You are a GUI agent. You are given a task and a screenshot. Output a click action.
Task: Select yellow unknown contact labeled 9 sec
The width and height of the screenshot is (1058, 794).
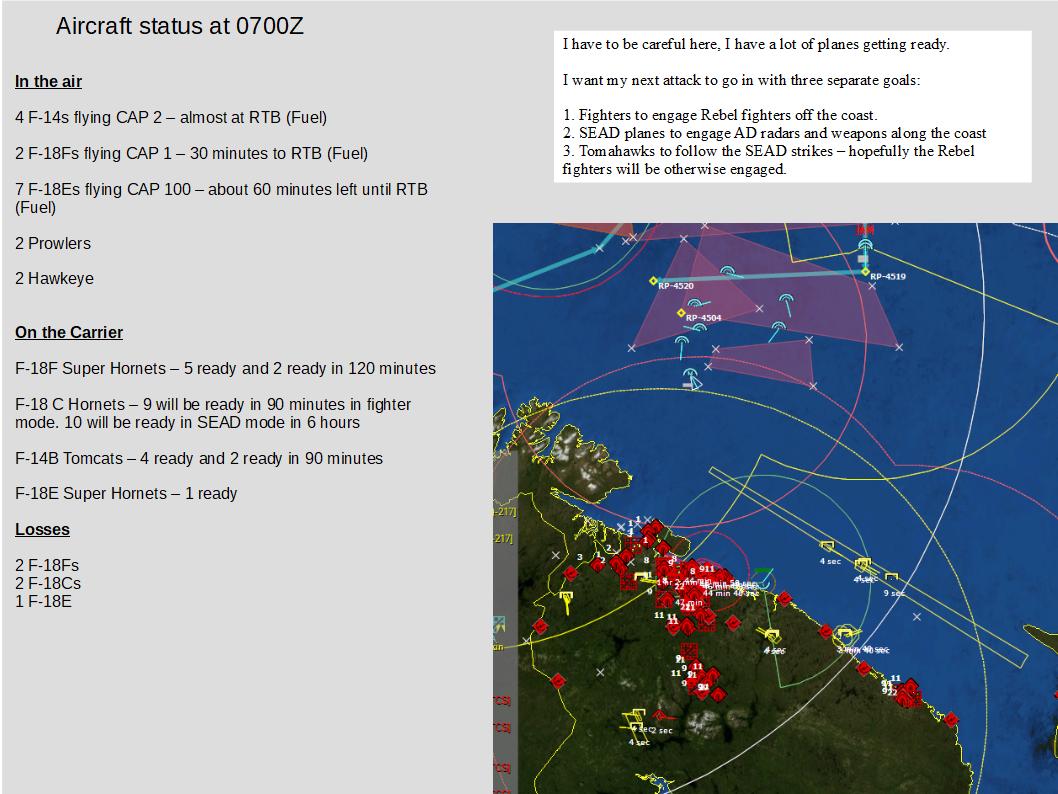[x=891, y=579]
